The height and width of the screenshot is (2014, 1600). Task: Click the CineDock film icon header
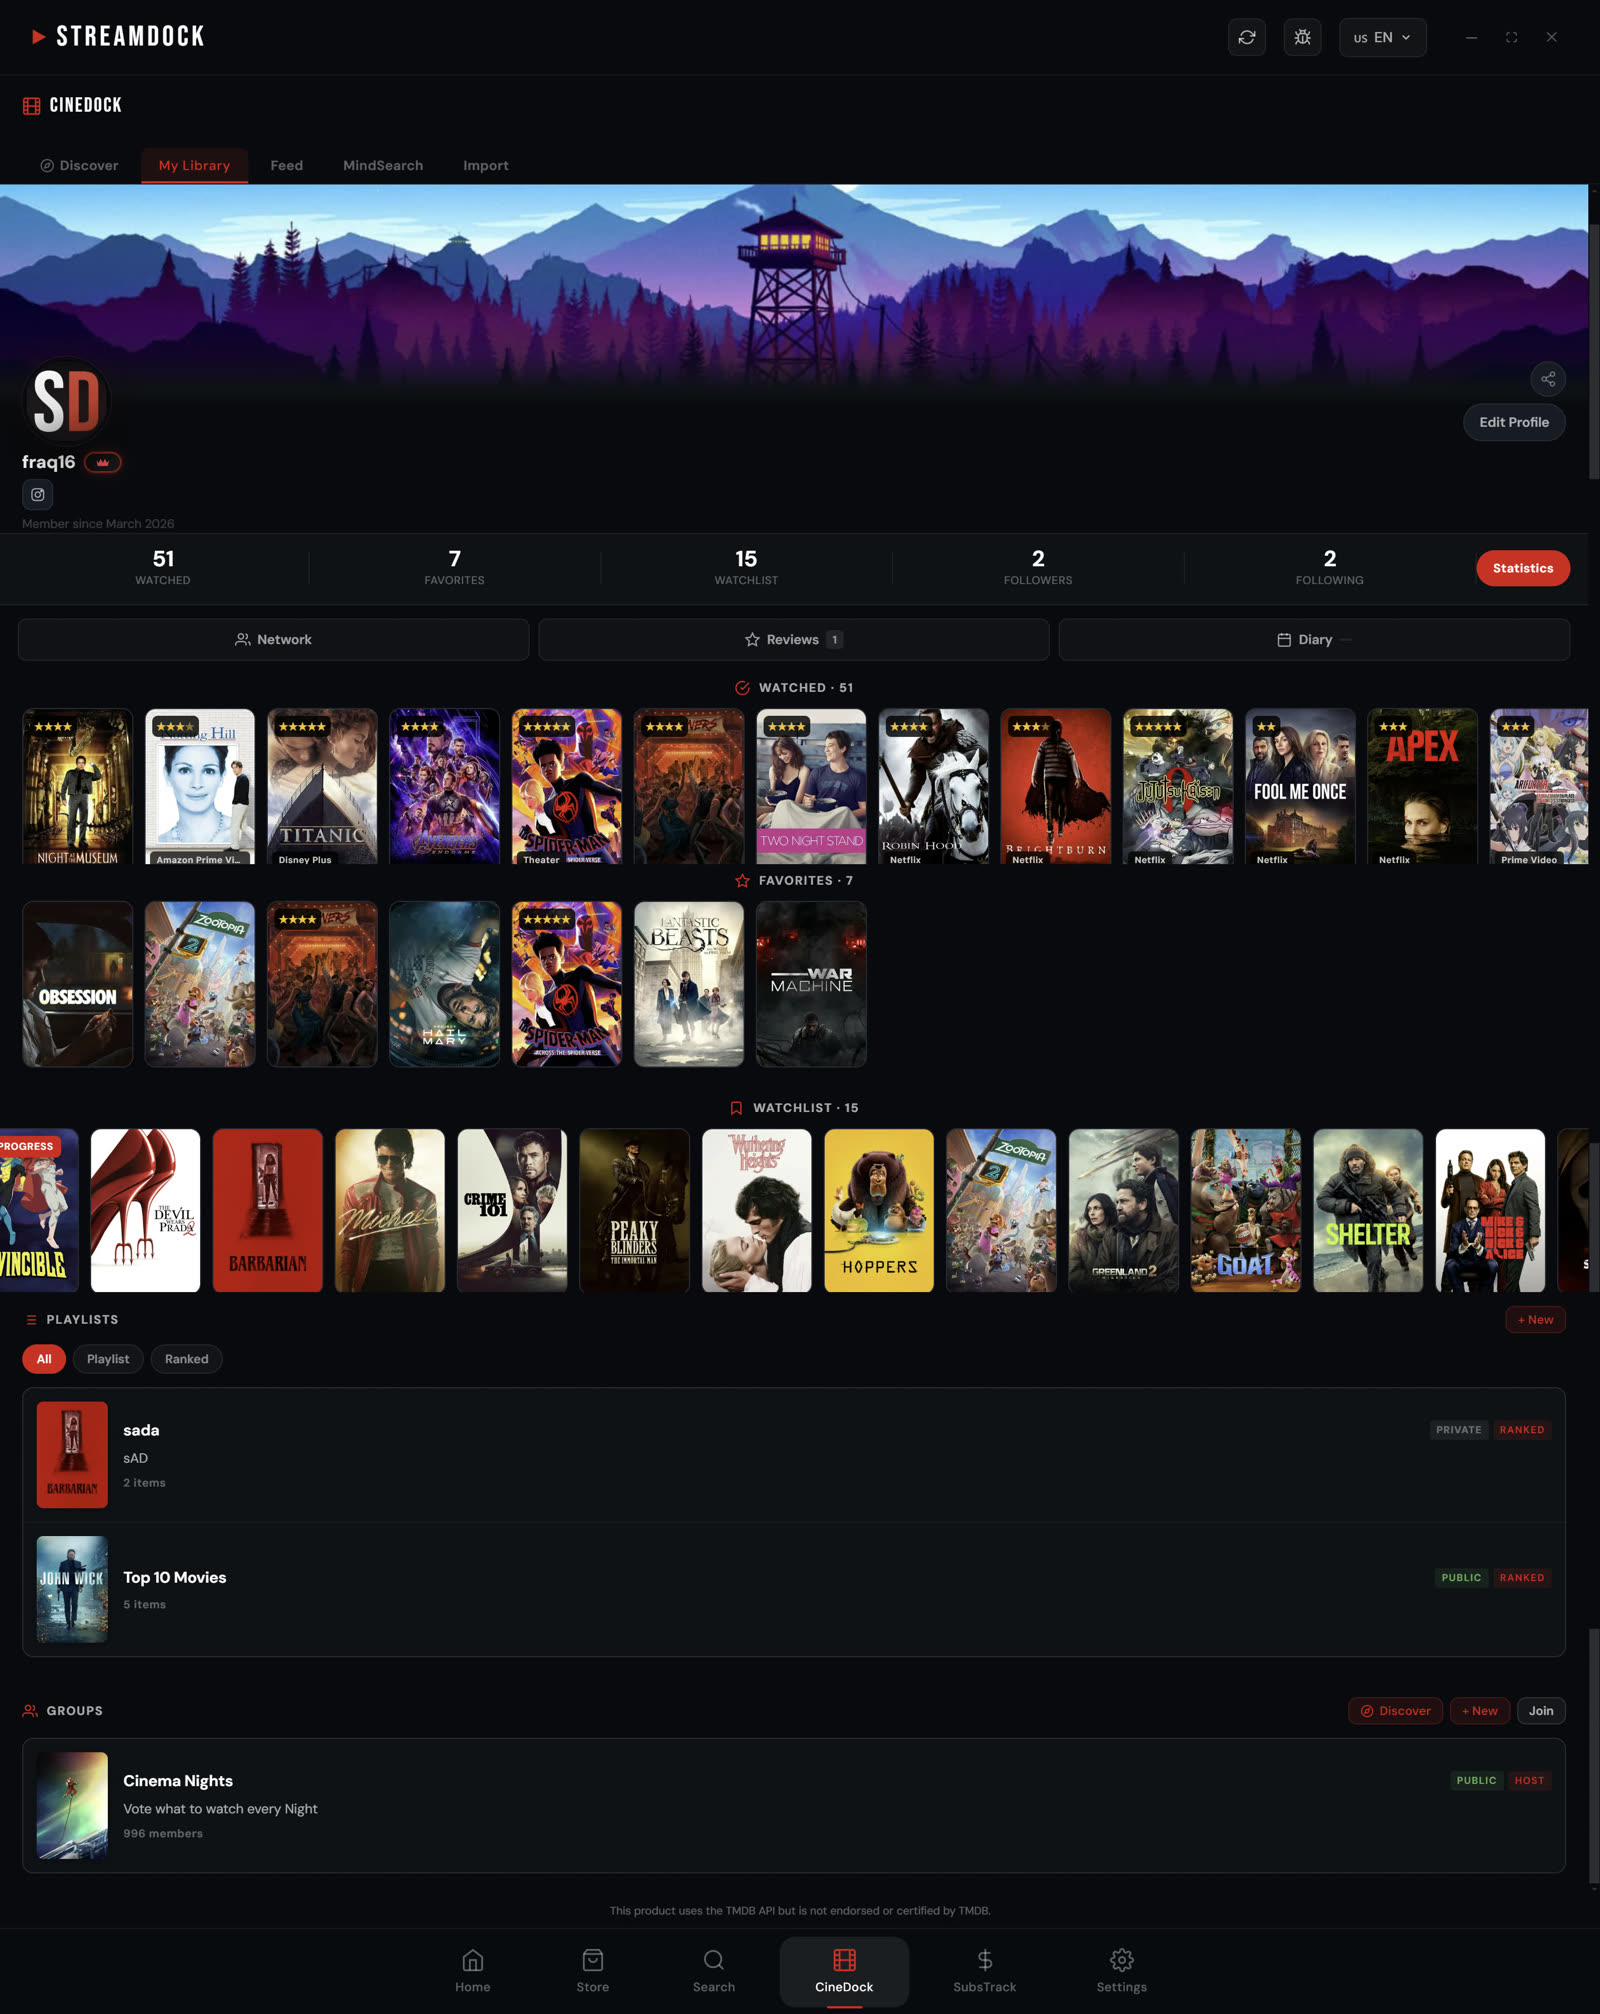click(32, 105)
